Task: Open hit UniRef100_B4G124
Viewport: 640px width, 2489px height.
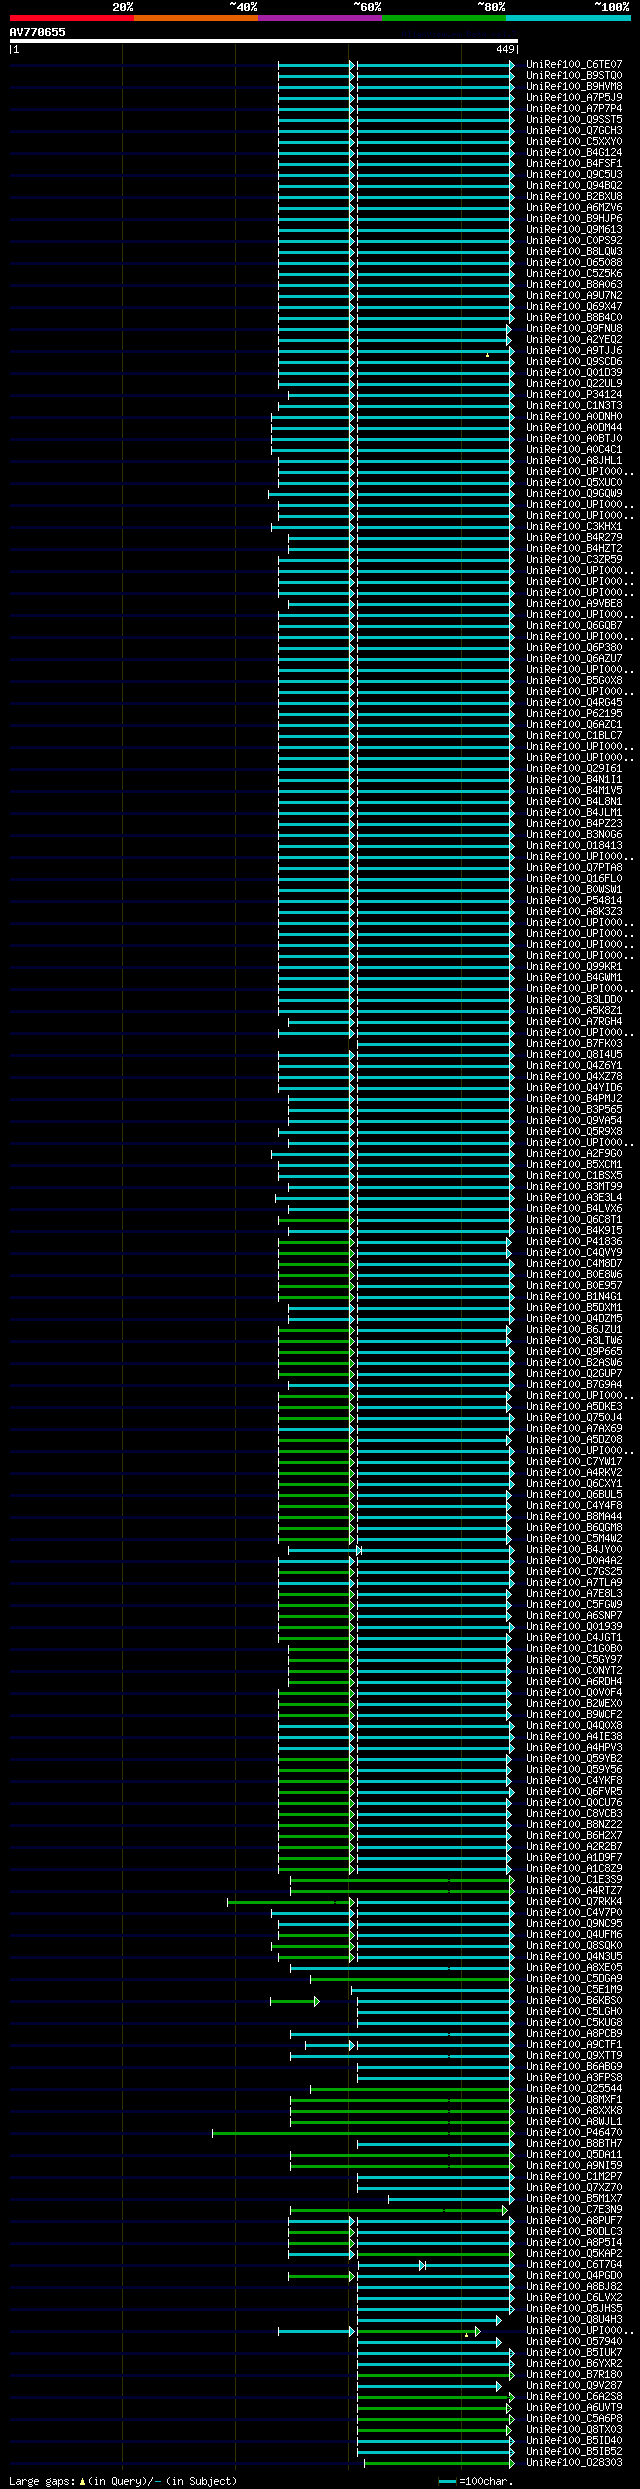Action: point(574,153)
